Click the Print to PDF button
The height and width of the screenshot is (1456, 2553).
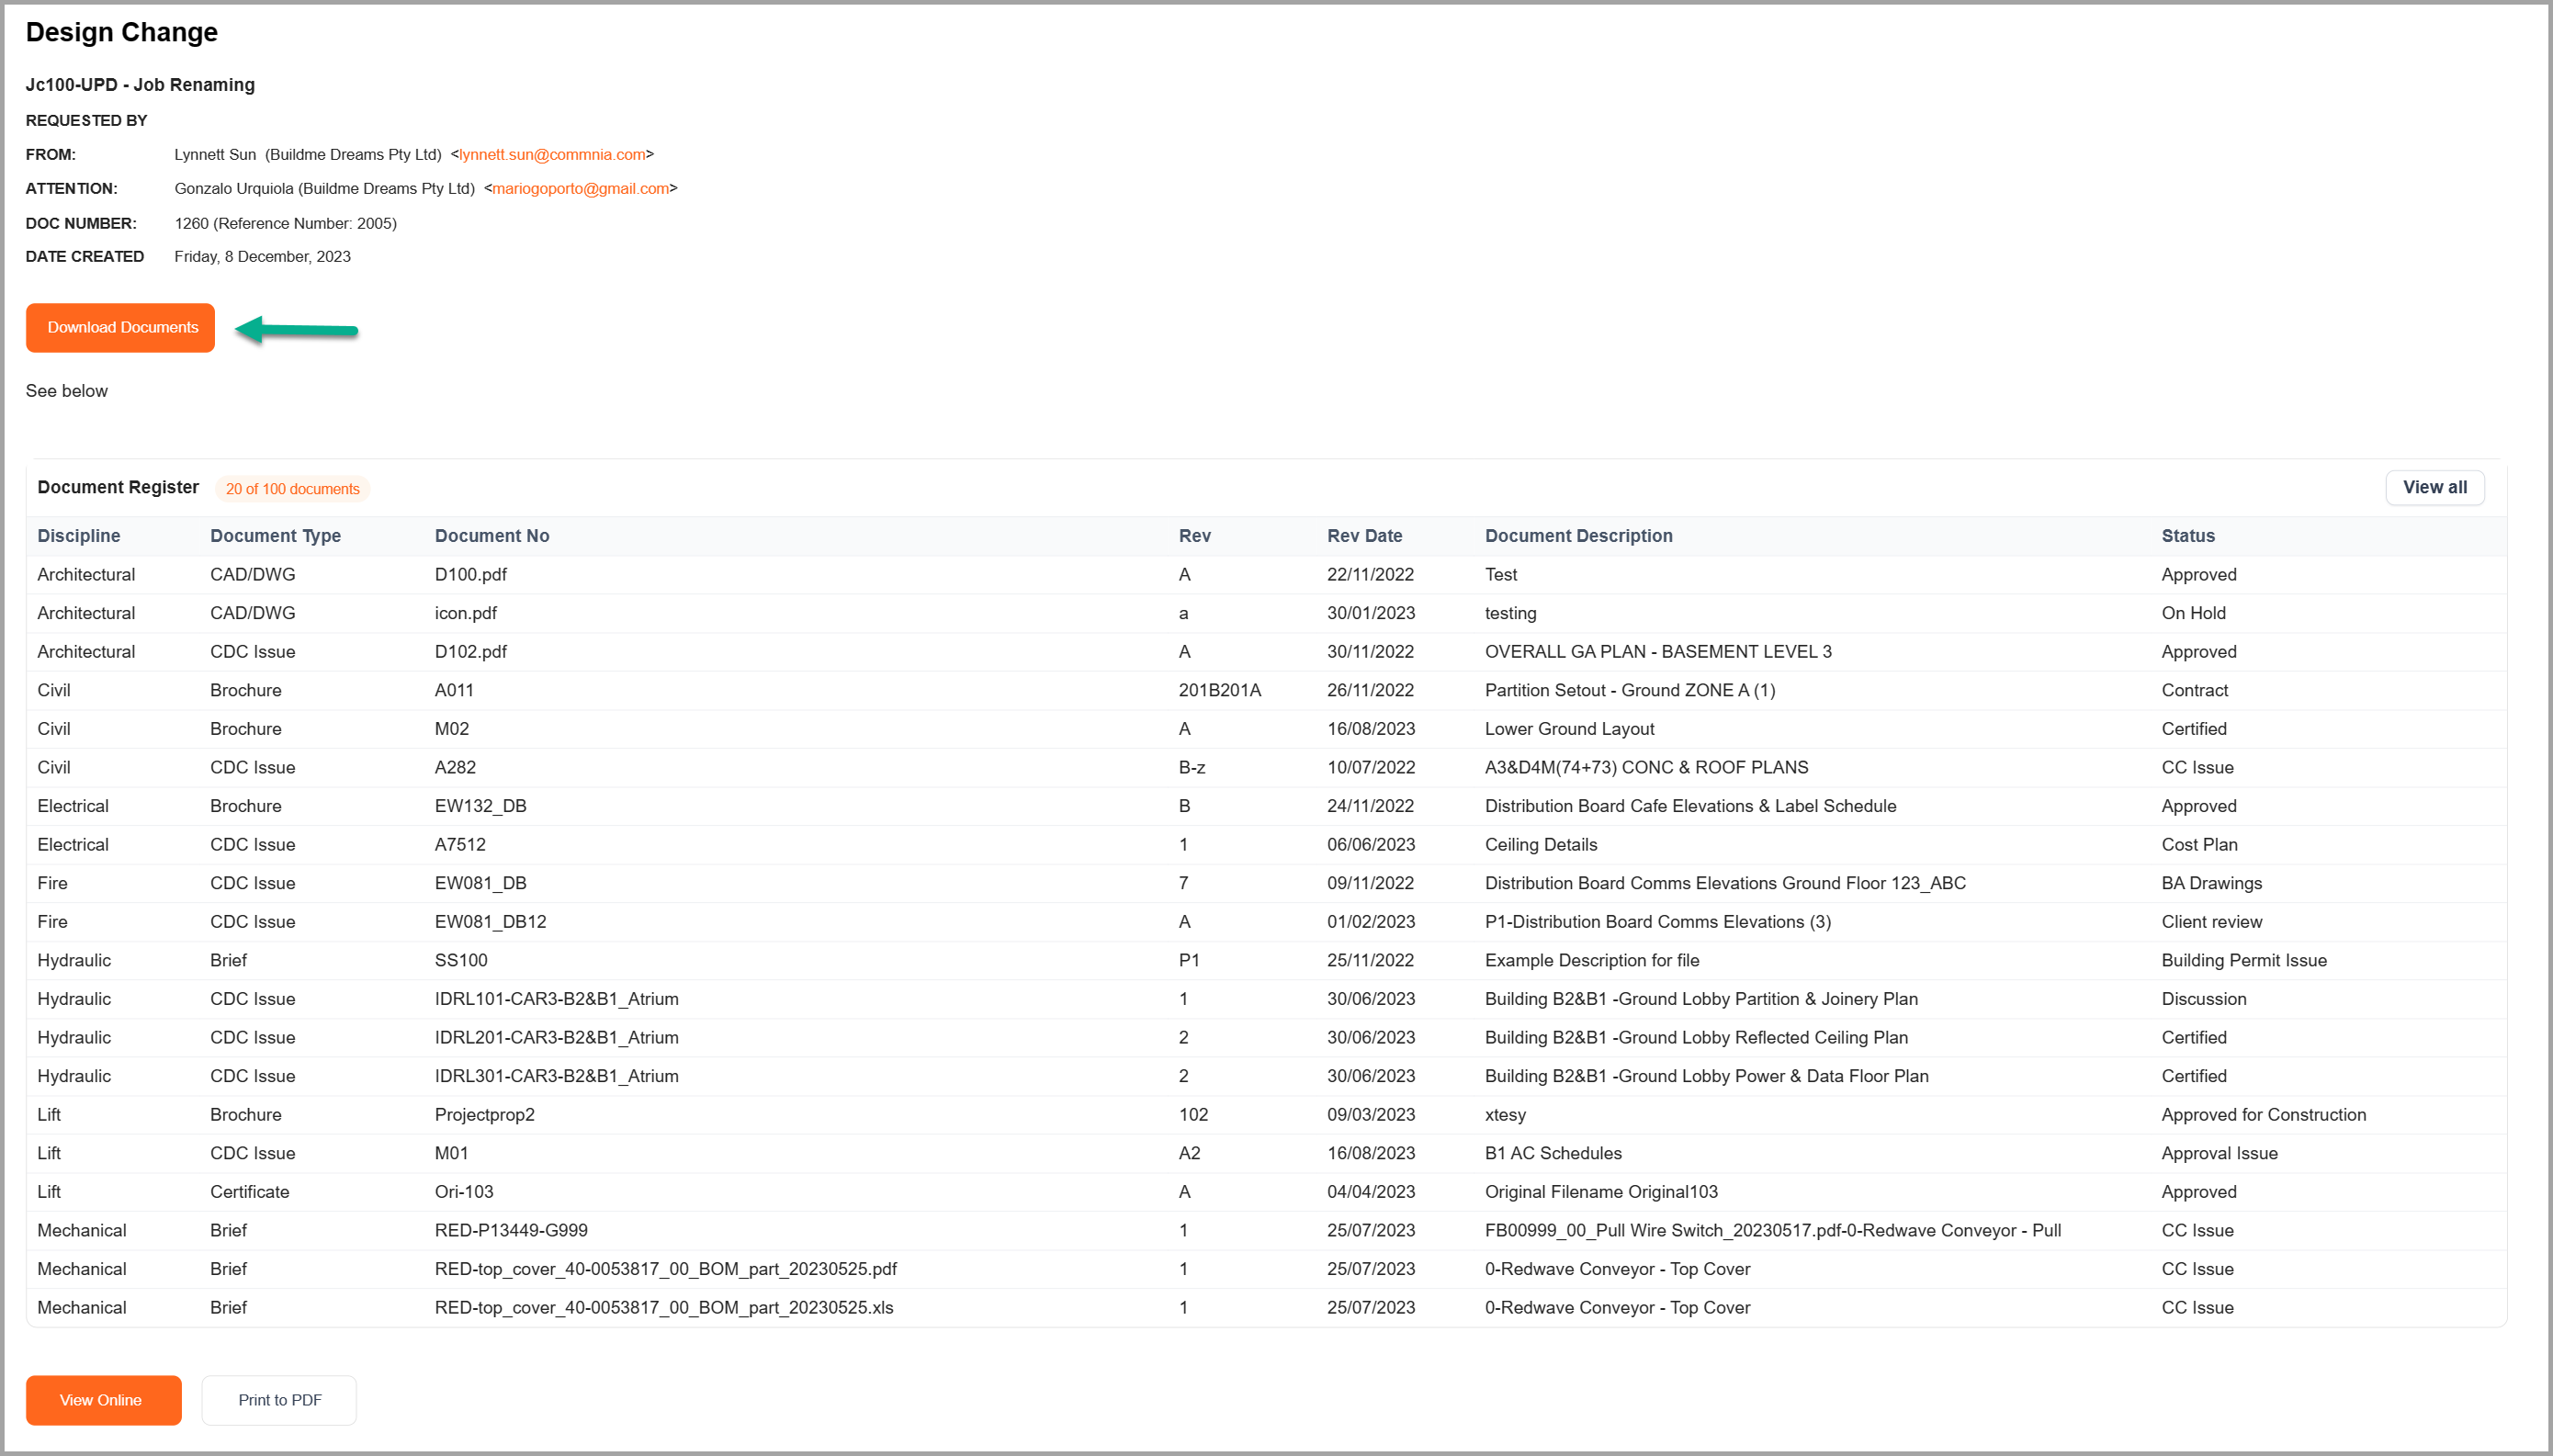point(279,1400)
